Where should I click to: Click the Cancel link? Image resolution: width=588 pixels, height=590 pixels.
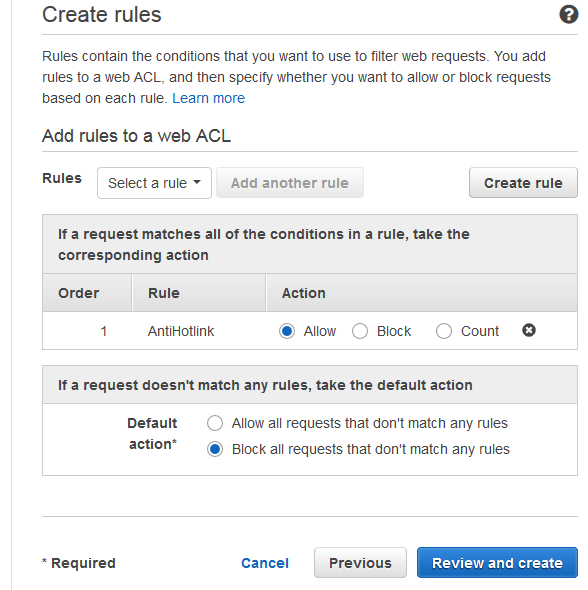pyautogui.click(x=265, y=563)
